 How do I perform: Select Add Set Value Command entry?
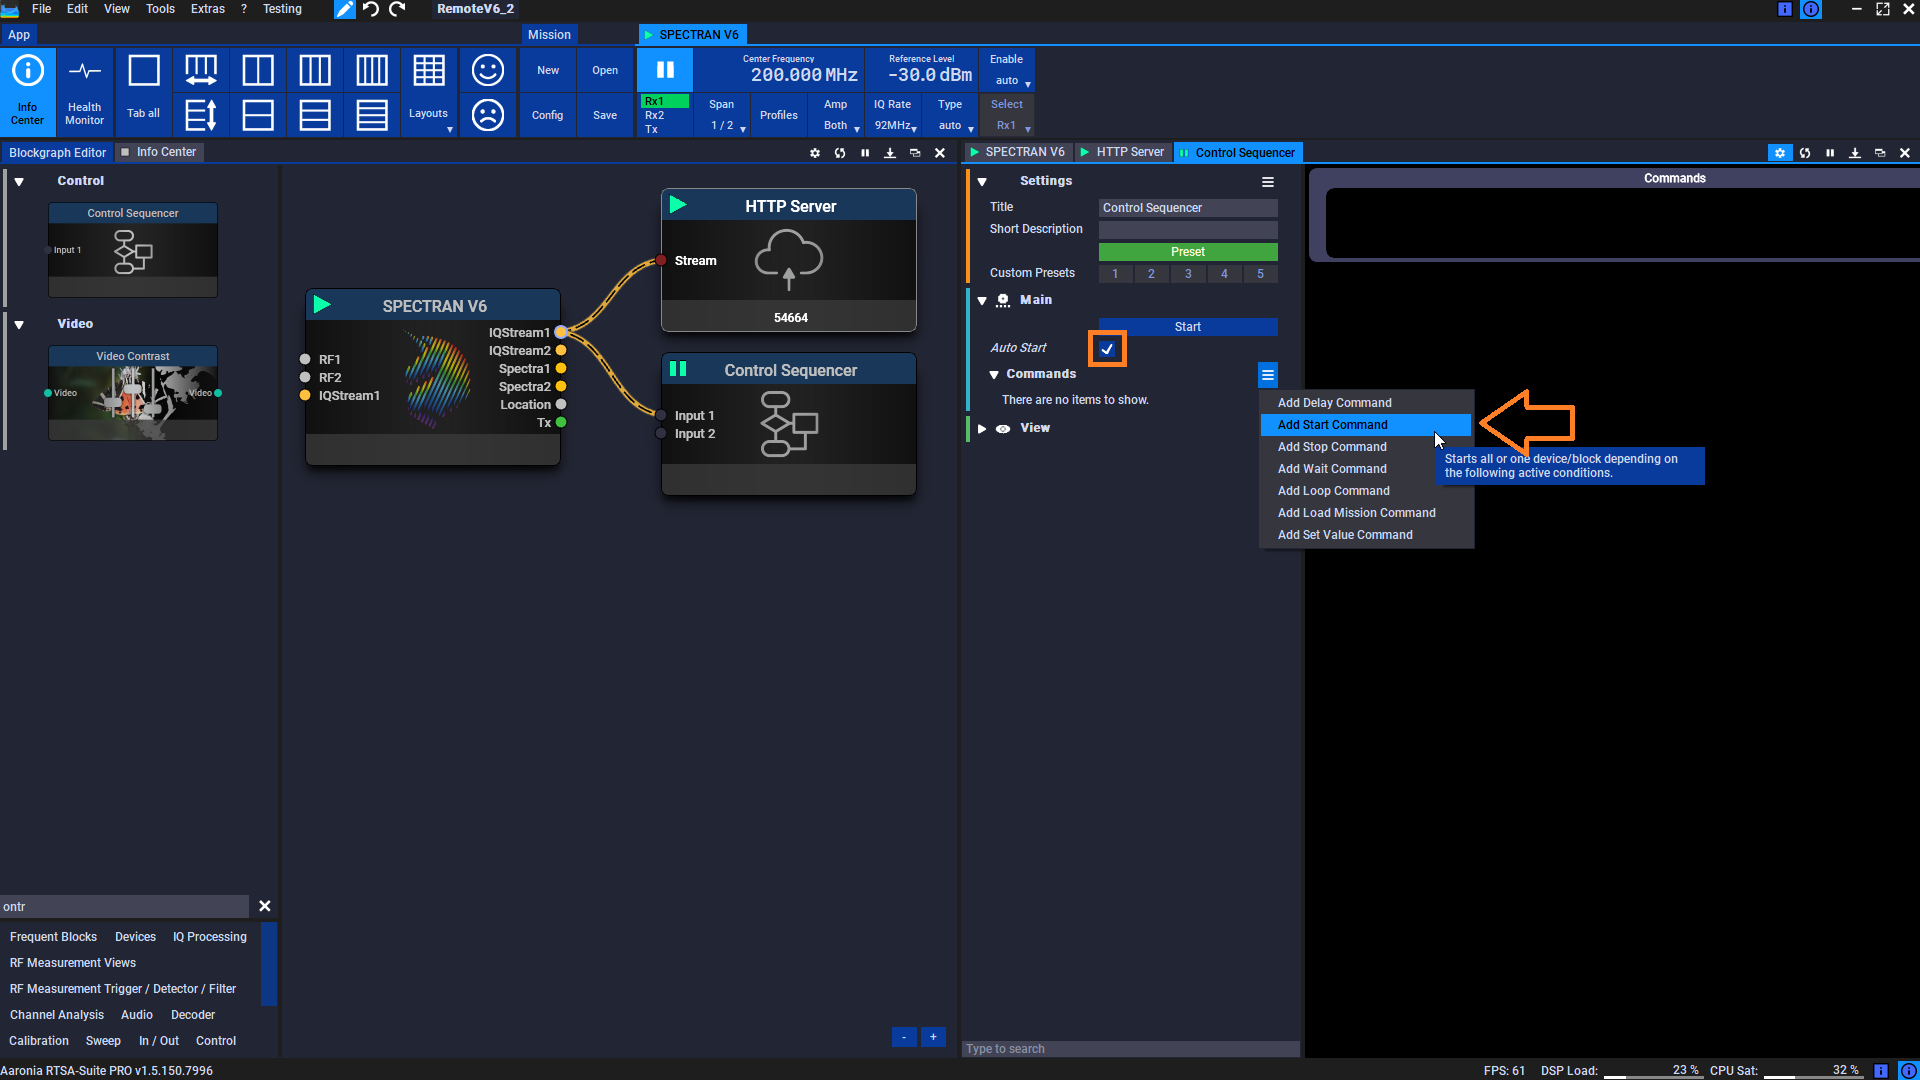[x=1366, y=535]
